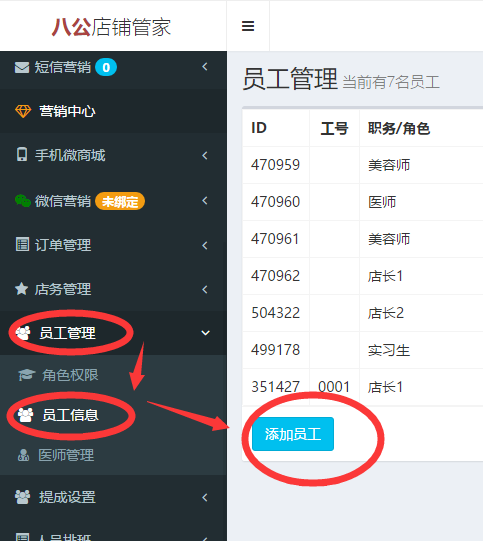Click the doctor icon beside 医师管理
This screenshot has height=541, width=483.
point(23,455)
